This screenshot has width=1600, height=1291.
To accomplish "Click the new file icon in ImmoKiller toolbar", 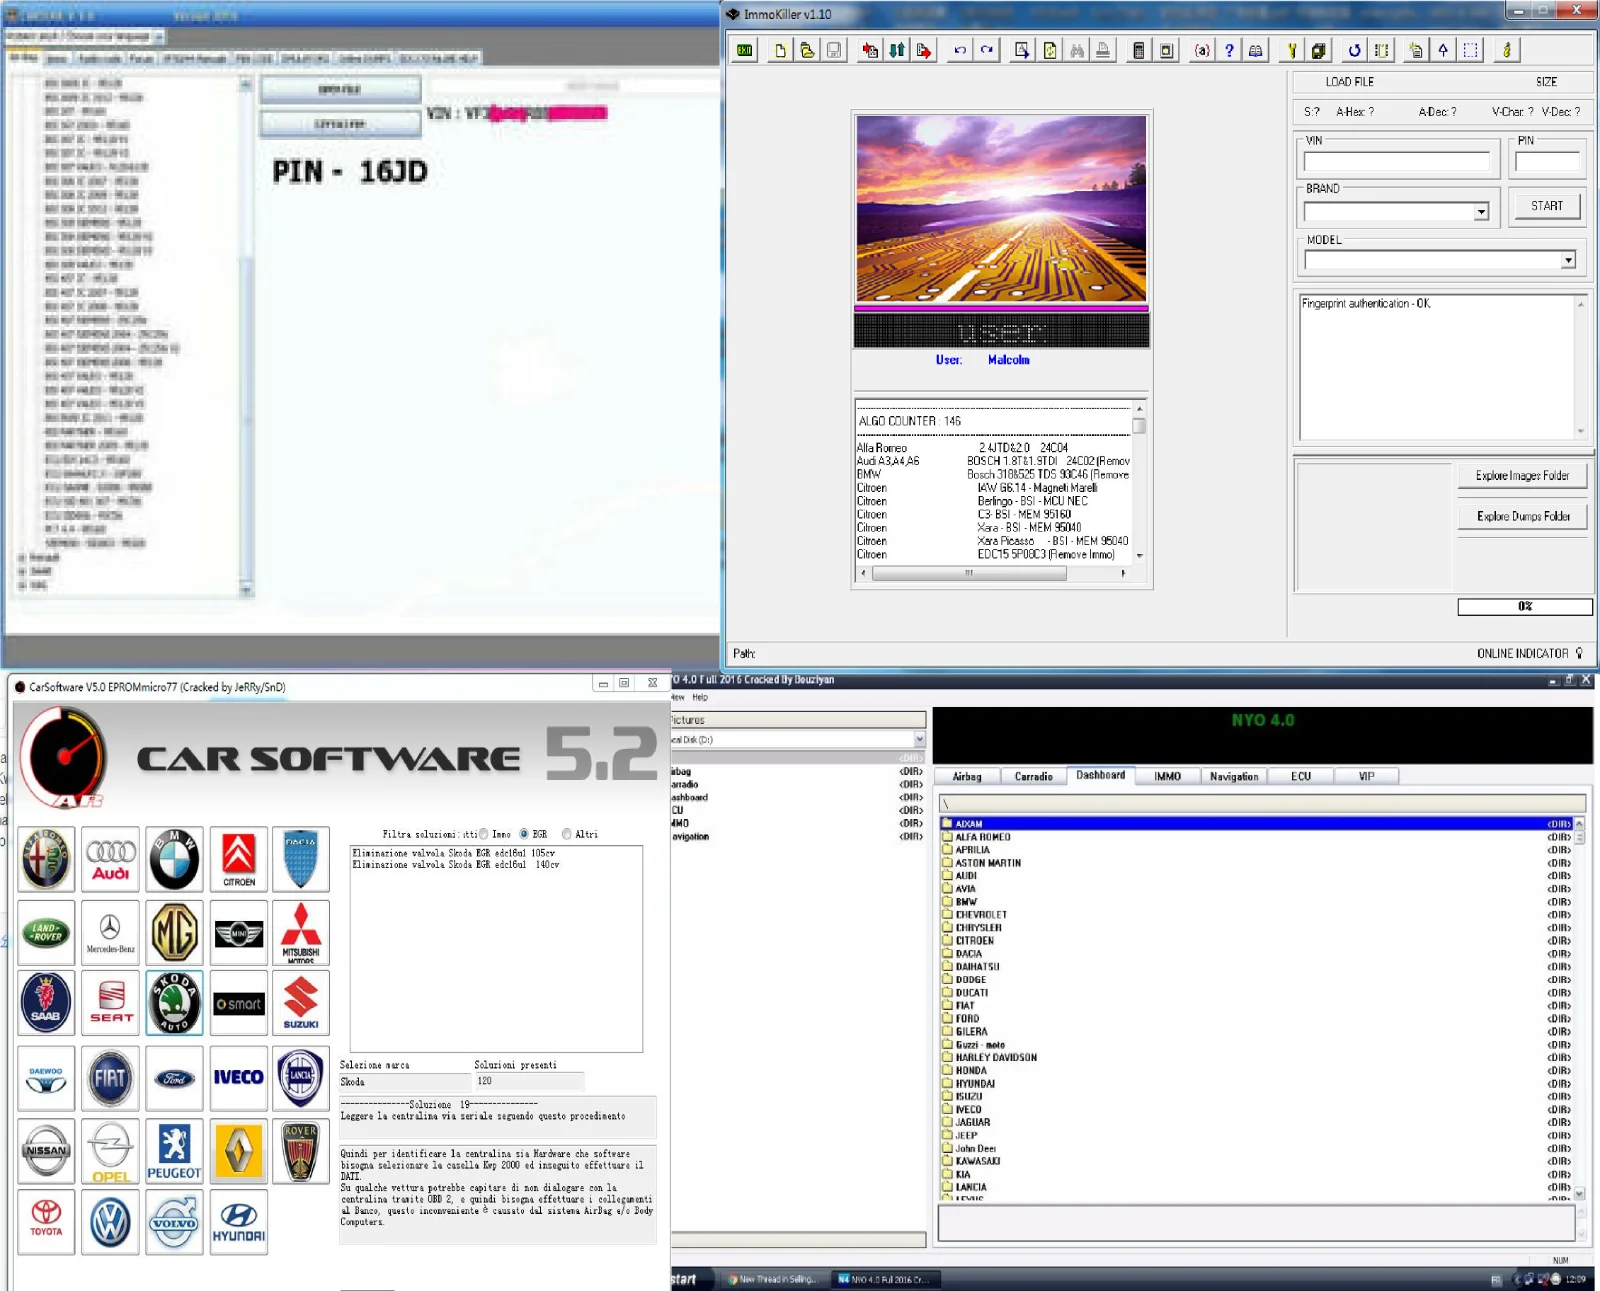I will 780,51.
